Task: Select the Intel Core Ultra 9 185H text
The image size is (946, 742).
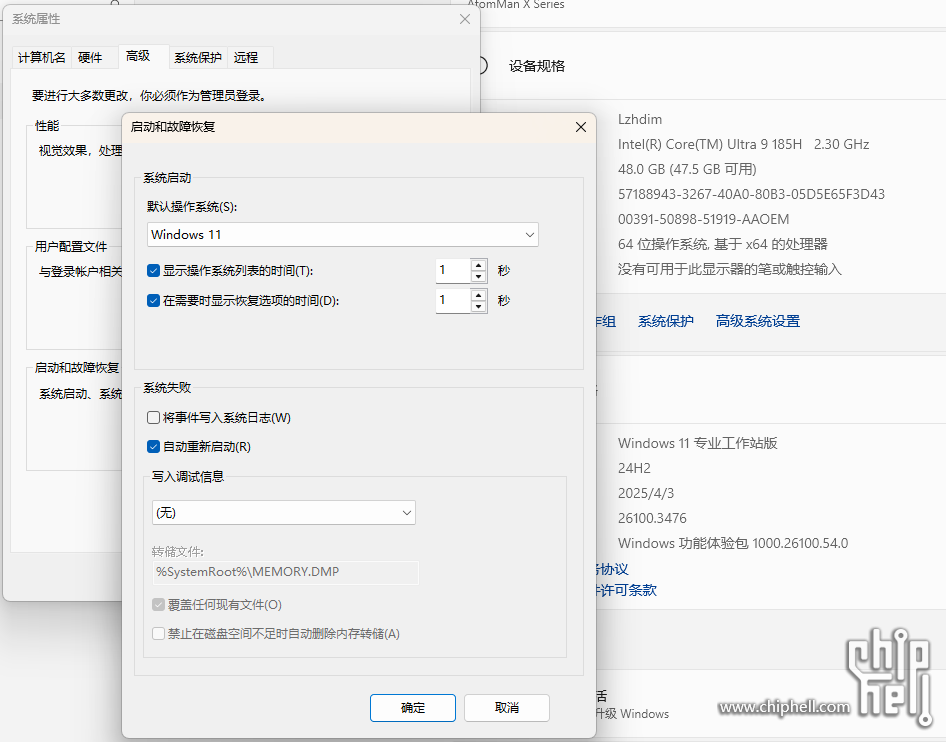Action: 743,144
